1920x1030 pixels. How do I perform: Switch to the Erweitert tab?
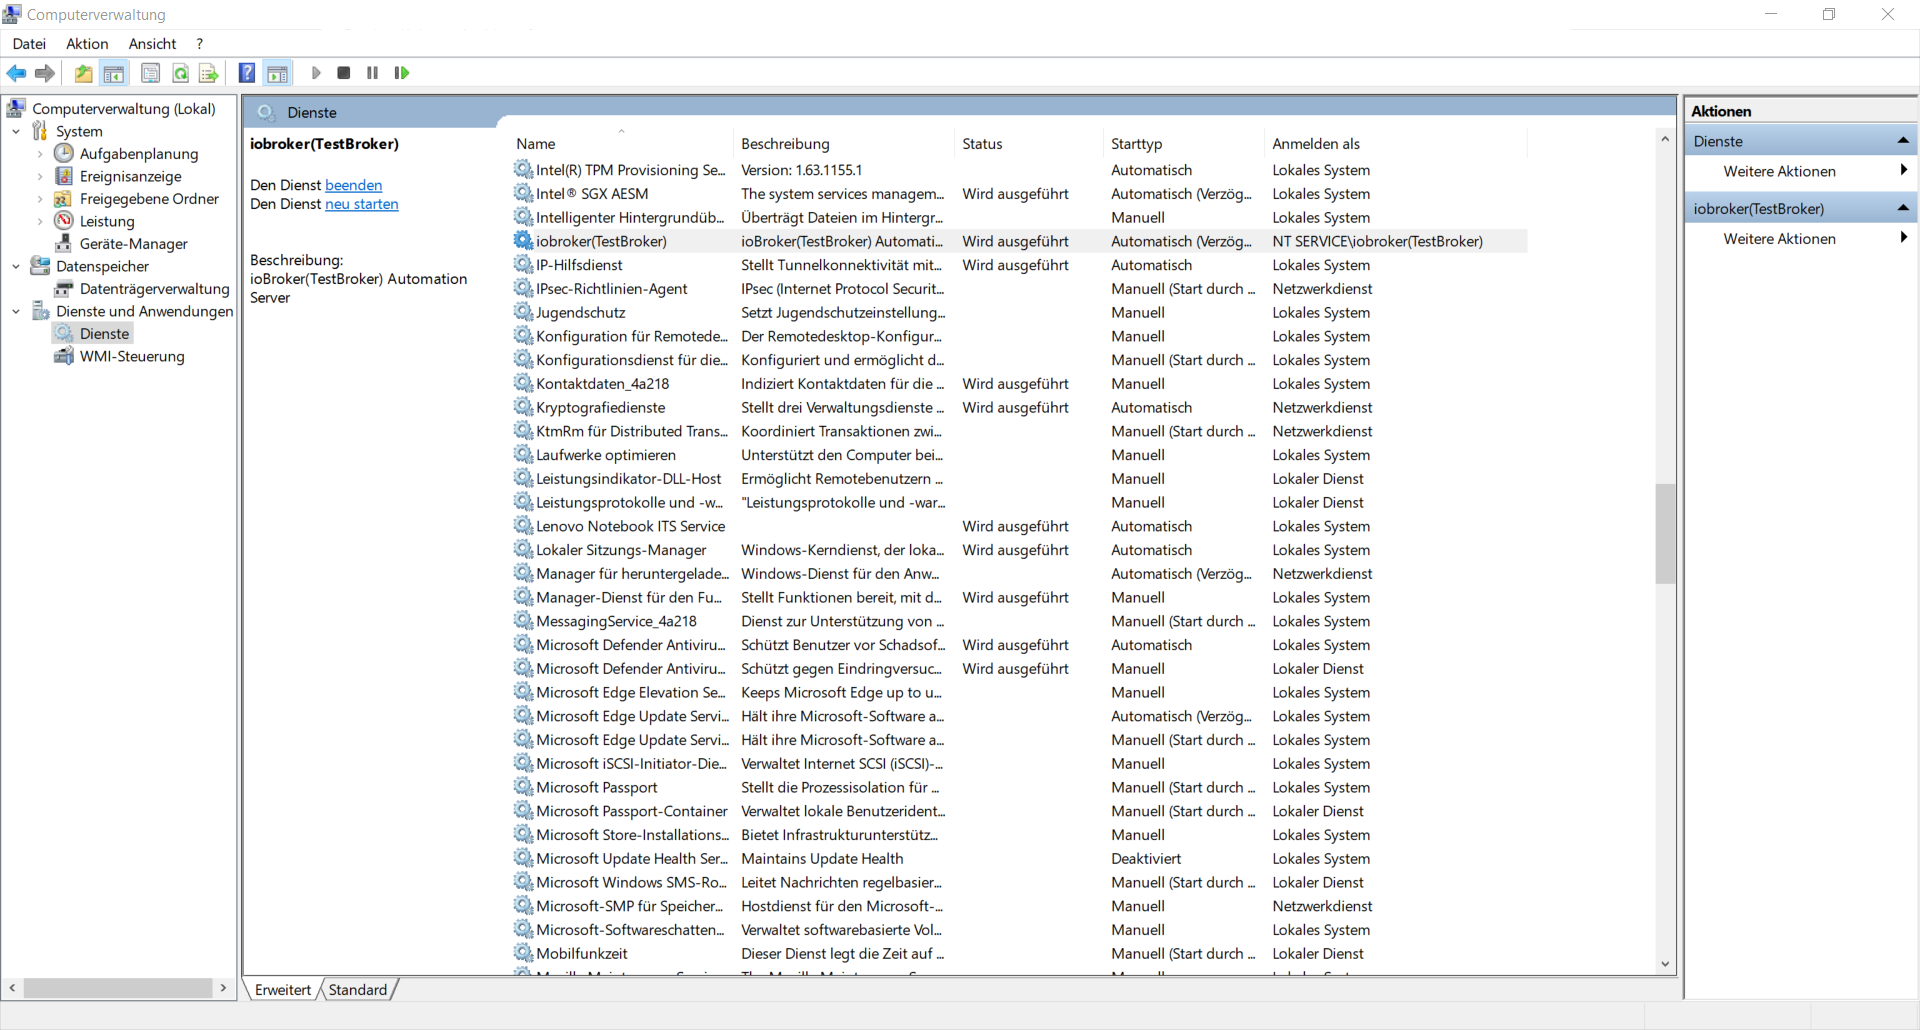tap(283, 989)
